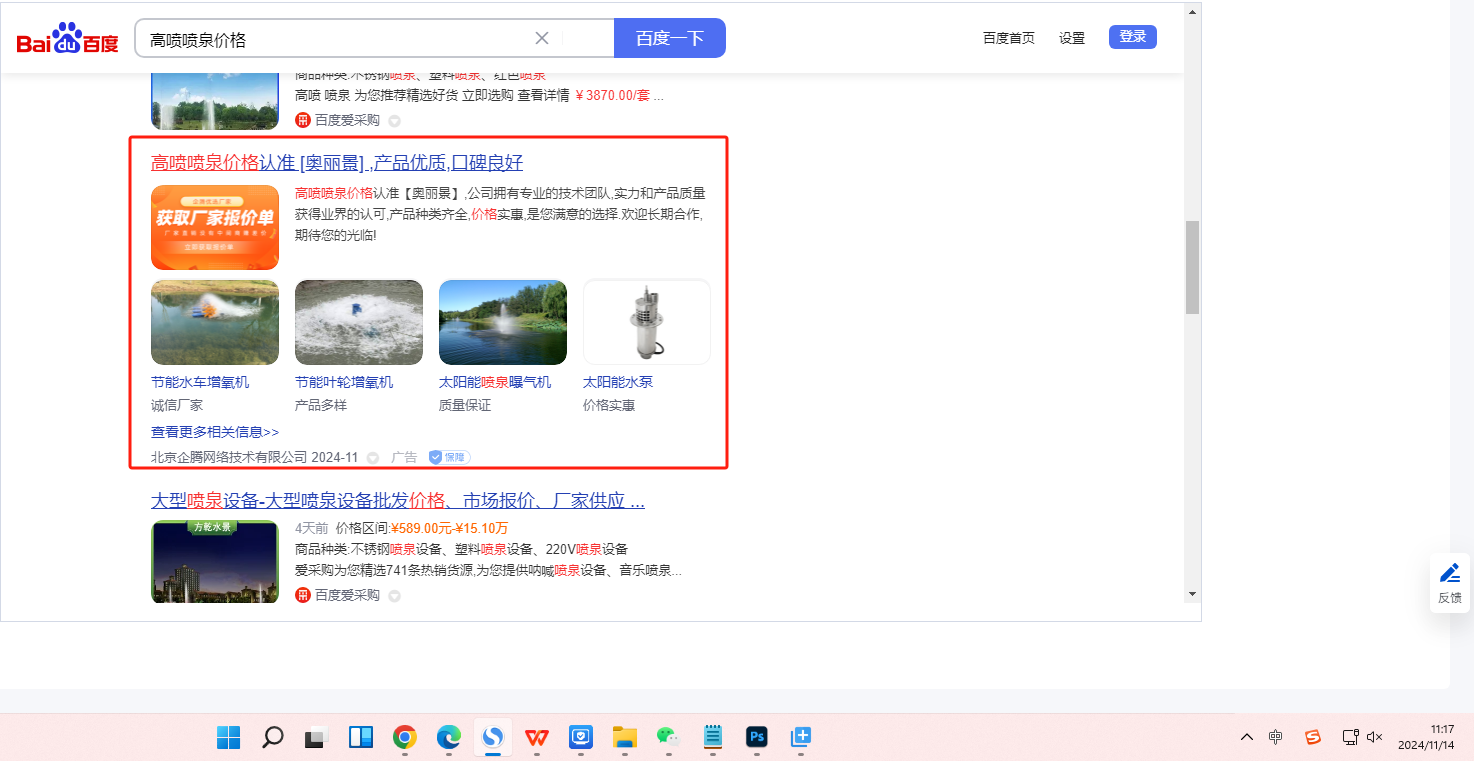Open WeChat from the taskbar
The image size is (1474, 761).
tap(668, 738)
